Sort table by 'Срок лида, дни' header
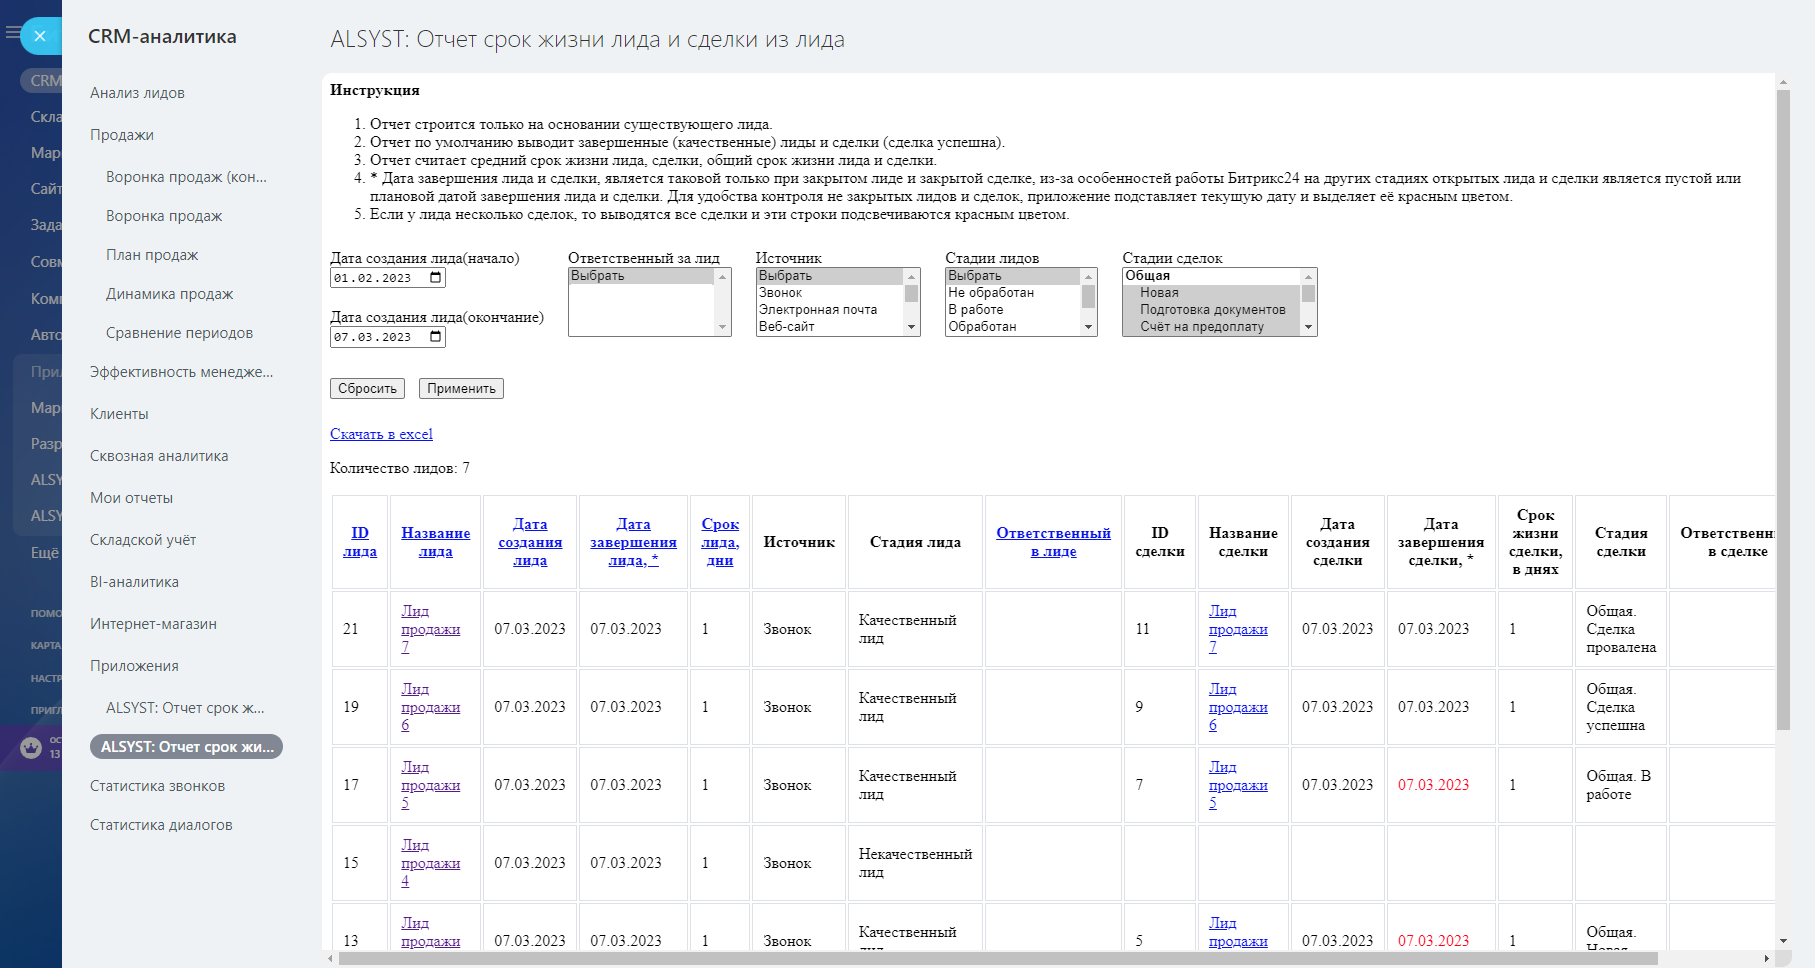The height and width of the screenshot is (968, 1815). click(x=720, y=542)
